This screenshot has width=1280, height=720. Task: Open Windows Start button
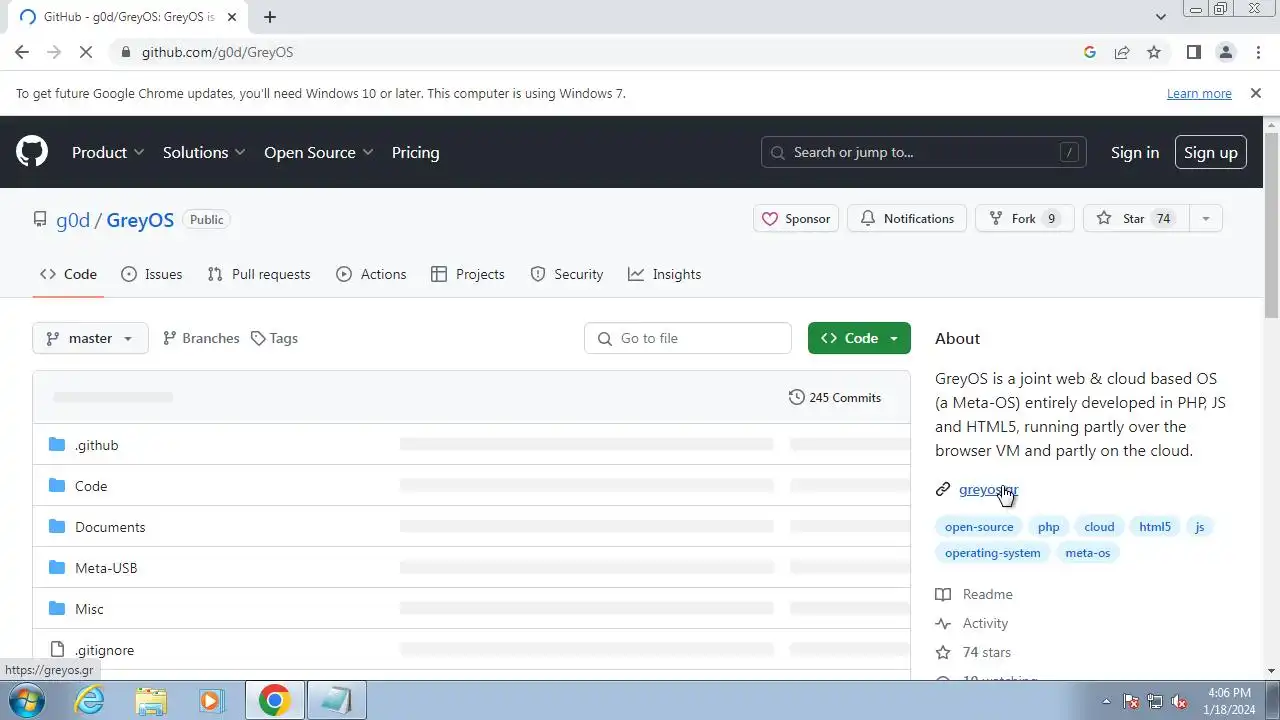pyautogui.click(x=25, y=700)
